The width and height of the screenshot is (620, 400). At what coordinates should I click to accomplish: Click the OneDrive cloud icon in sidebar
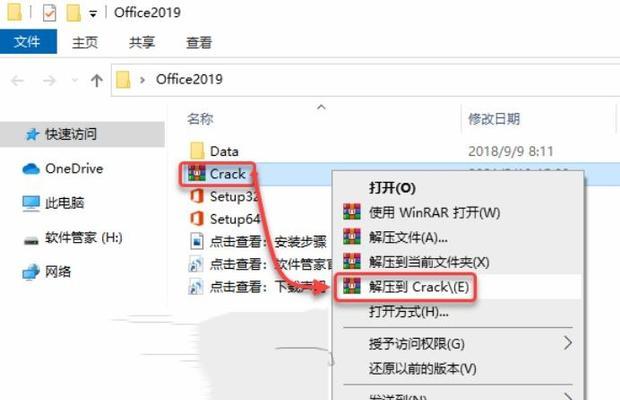(x=31, y=169)
